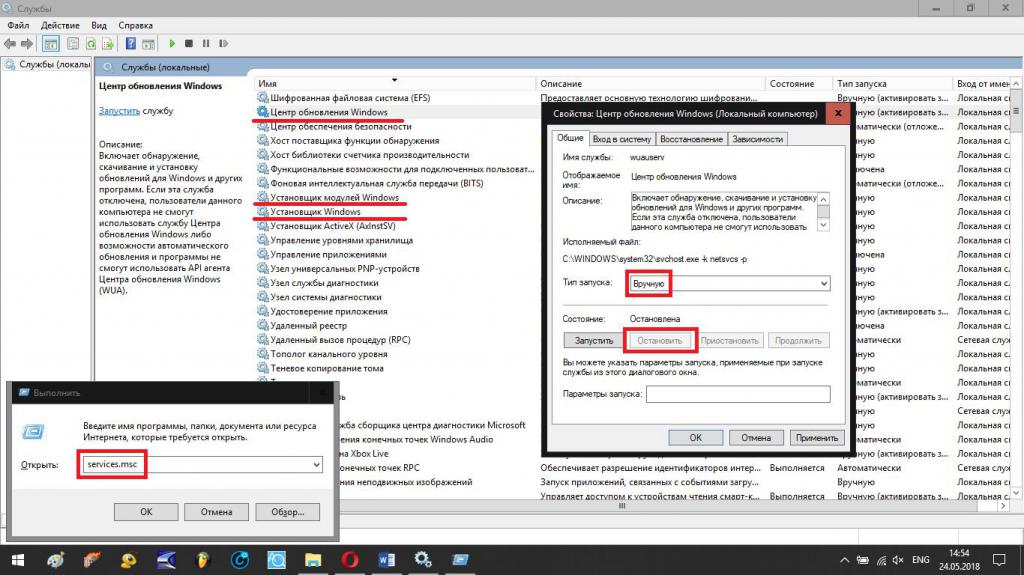This screenshot has height=575, width=1024.
Task: Close the properties dialog with red X
Action: (x=837, y=114)
